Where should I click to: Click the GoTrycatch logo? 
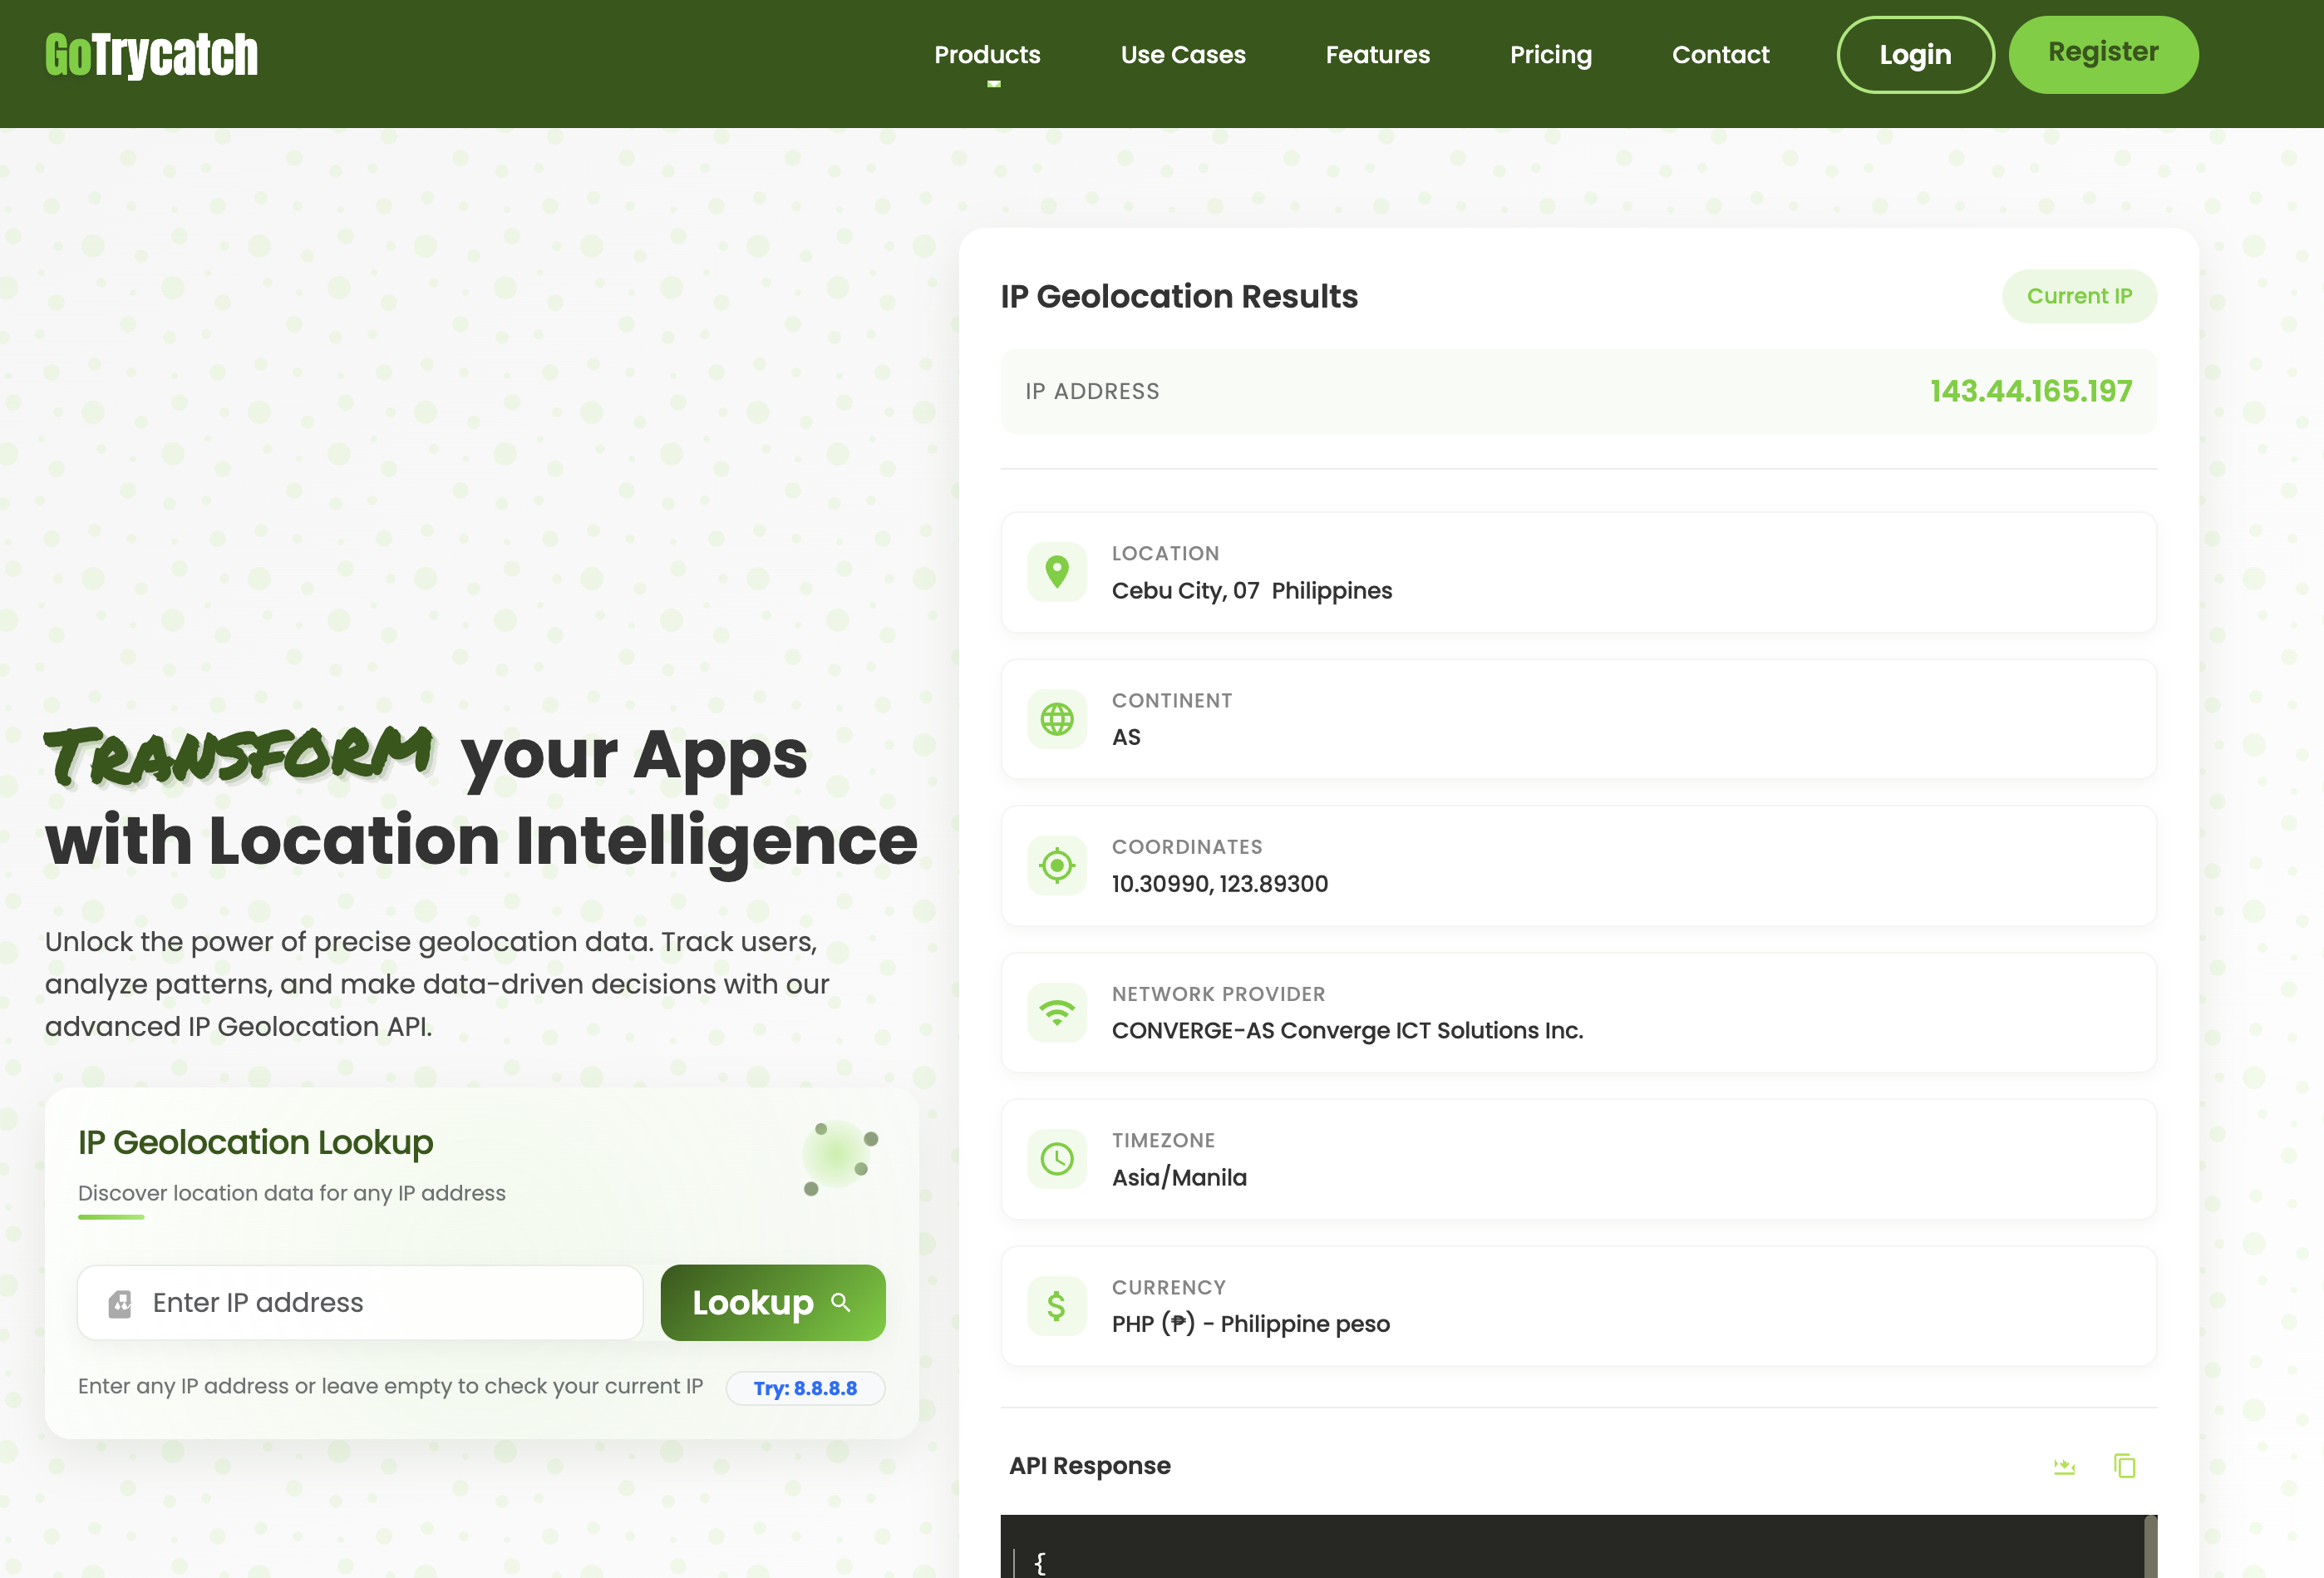[151, 55]
